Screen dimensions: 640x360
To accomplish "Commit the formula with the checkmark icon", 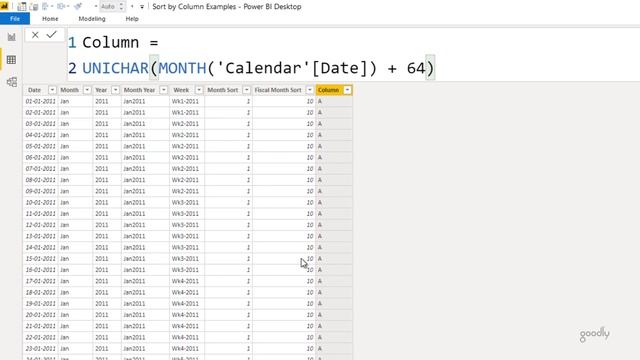I will [51, 35].
